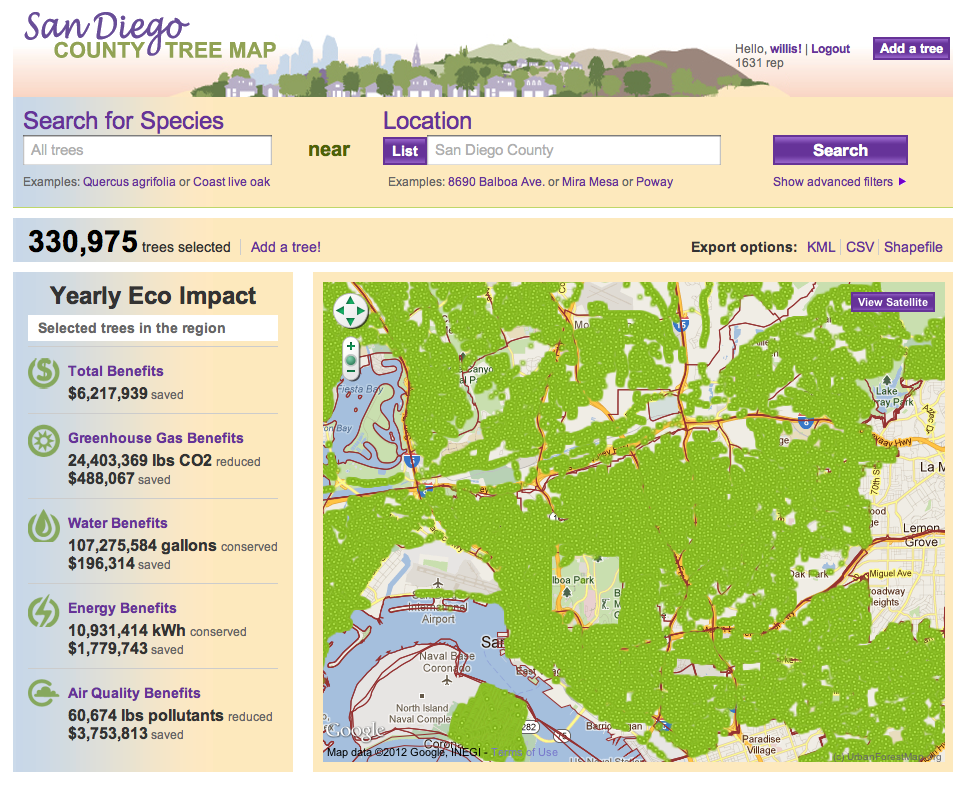Click the List button beside location field
The width and height of the screenshot is (974, 788).
[405, 151]
